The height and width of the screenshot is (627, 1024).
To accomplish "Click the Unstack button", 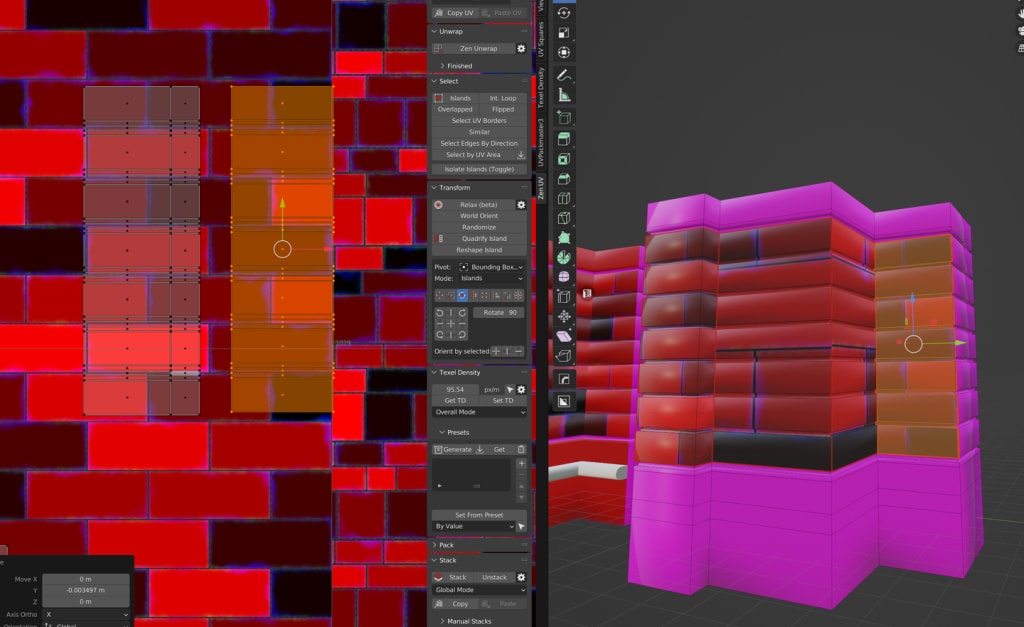I will (x=494, y=577).
